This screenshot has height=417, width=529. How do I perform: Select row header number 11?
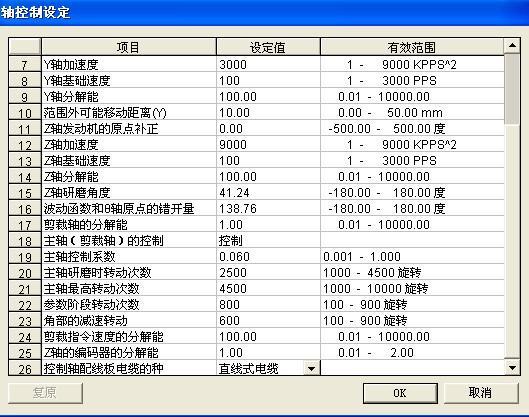[25, 129]
